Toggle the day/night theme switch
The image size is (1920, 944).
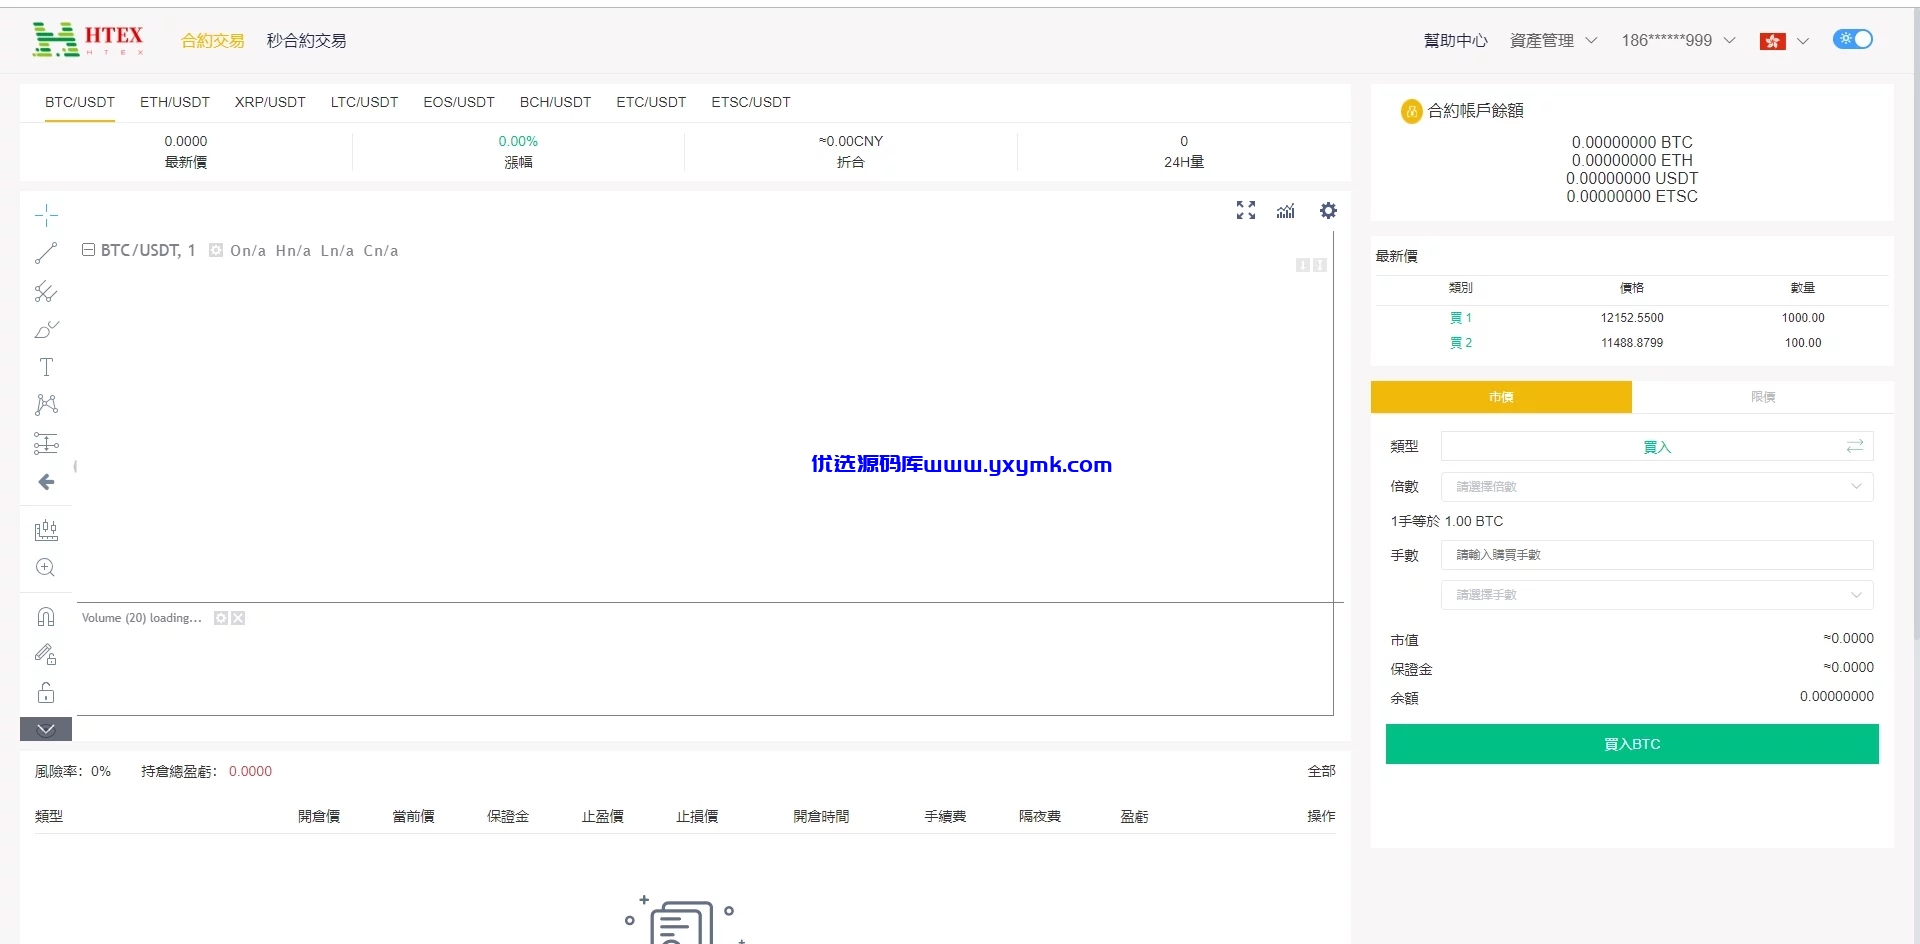(x=1852, y=39)
